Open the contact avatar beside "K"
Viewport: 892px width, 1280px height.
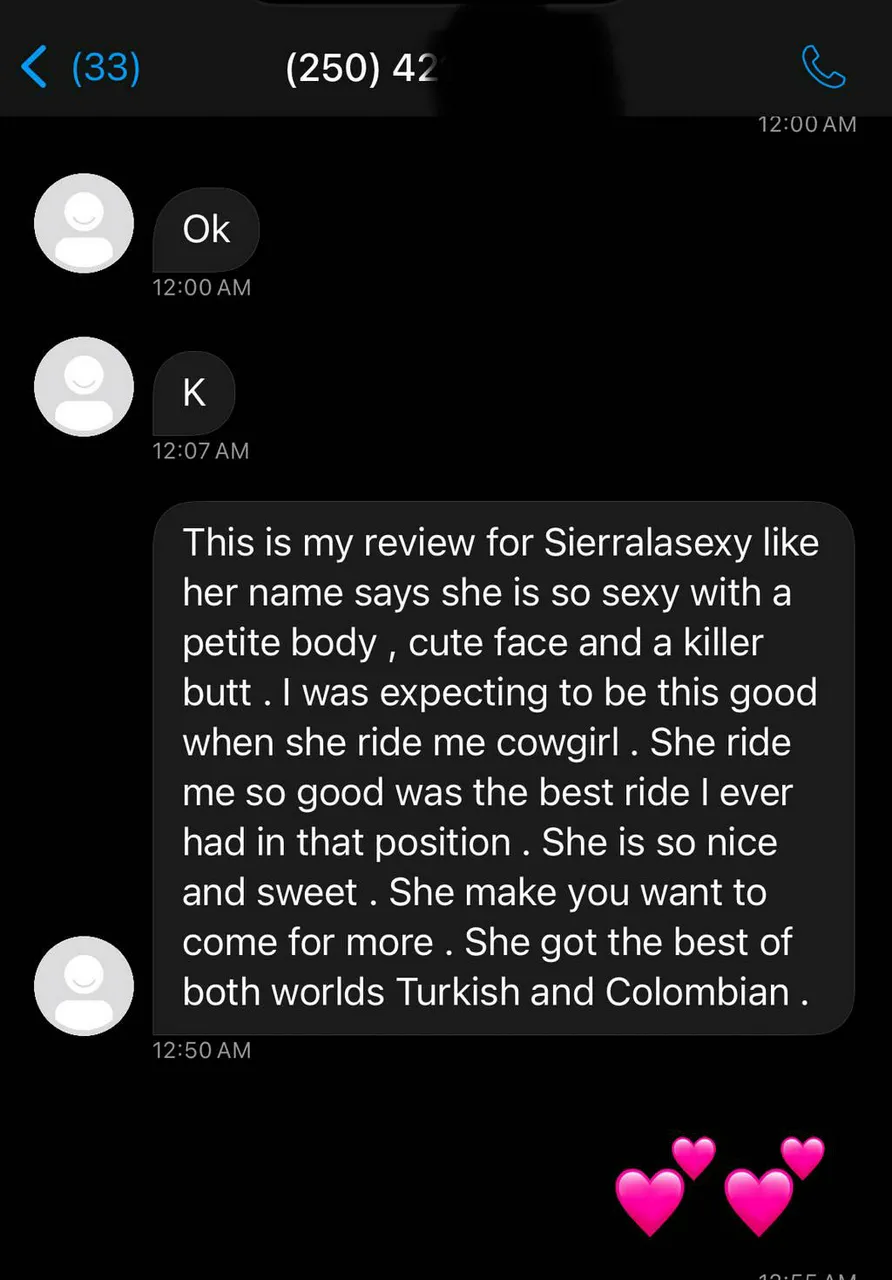point(84,386)
